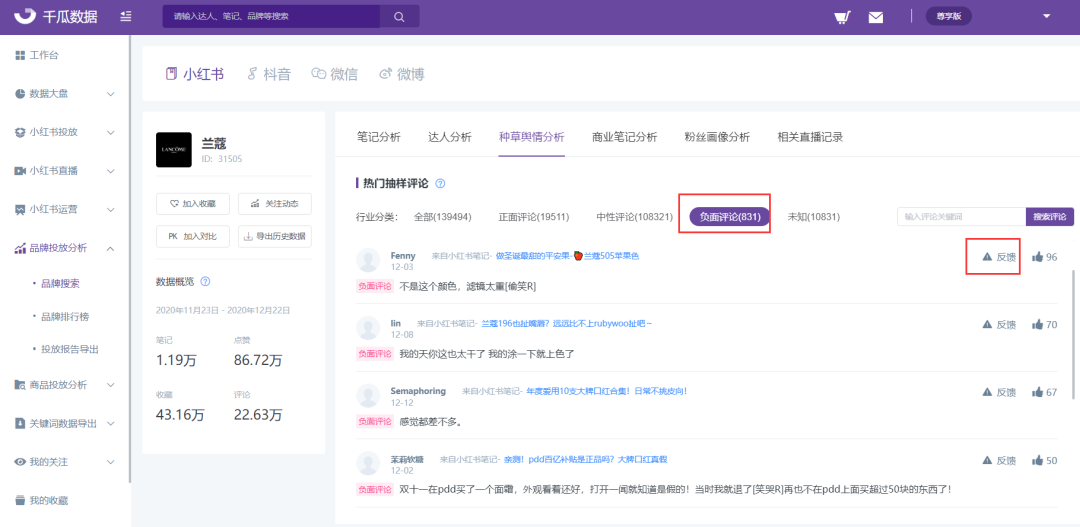Screen dimensions: 1080x527
Task: Click PK 加入对比 button
Action: tap(193, 236)
